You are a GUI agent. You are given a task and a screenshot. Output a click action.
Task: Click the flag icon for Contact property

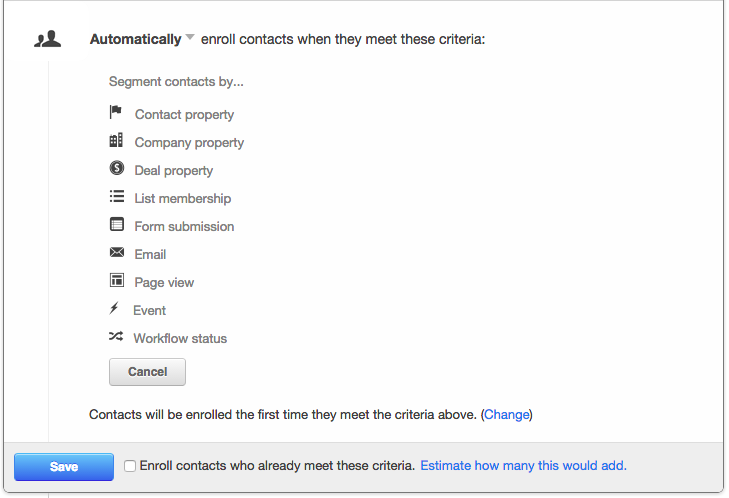pos(115,112)
